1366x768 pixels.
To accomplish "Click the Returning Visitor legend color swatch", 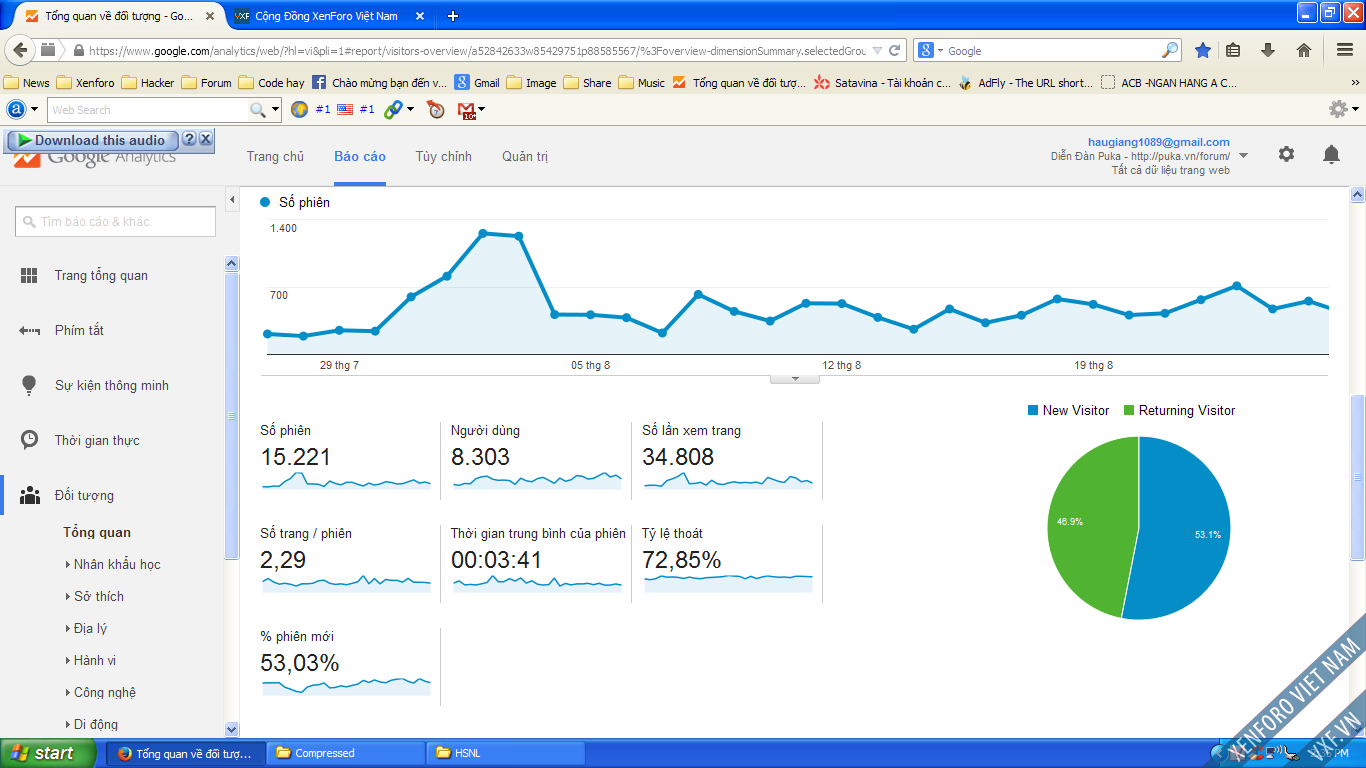I will 1129,411.
